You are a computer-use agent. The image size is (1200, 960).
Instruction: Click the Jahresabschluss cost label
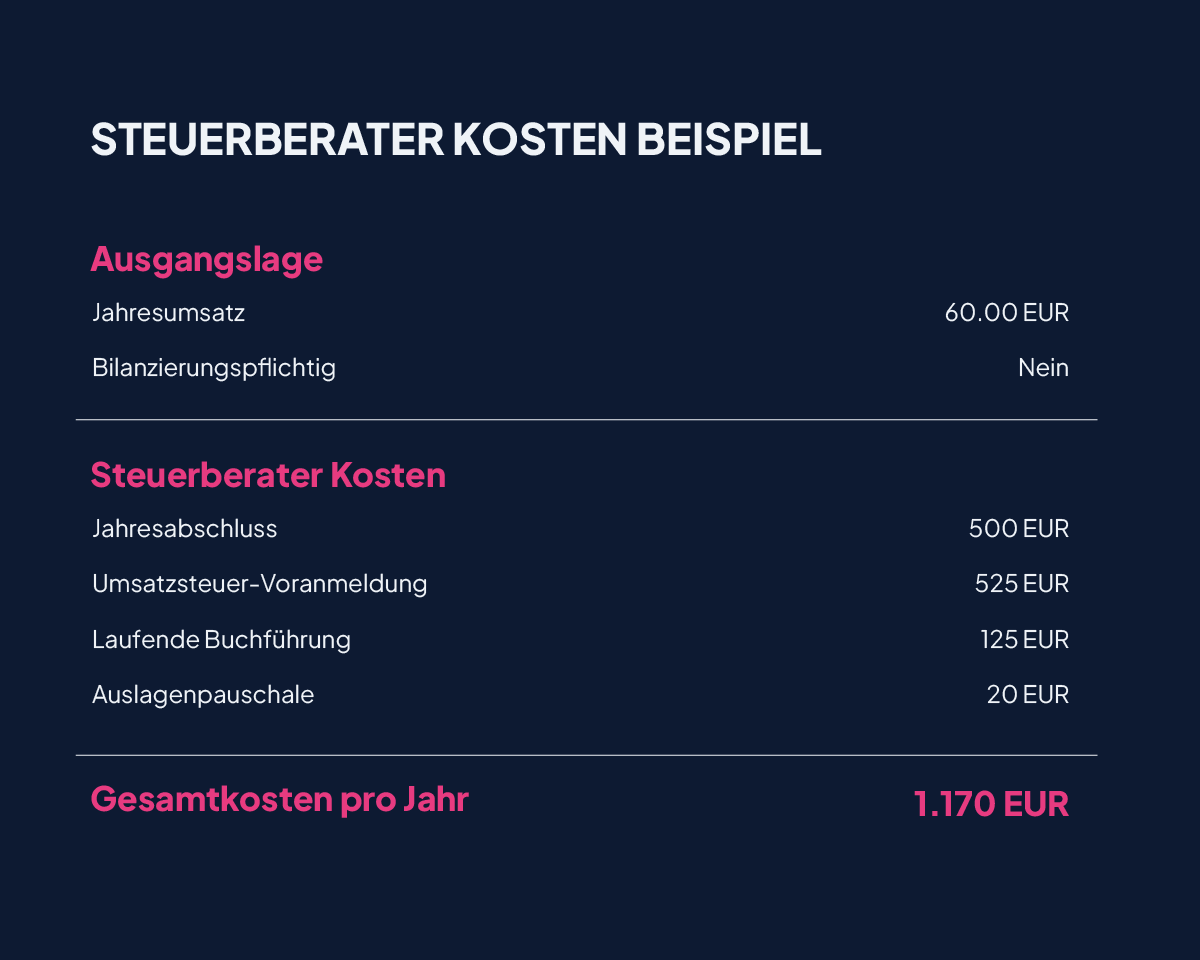pos(184,528)
